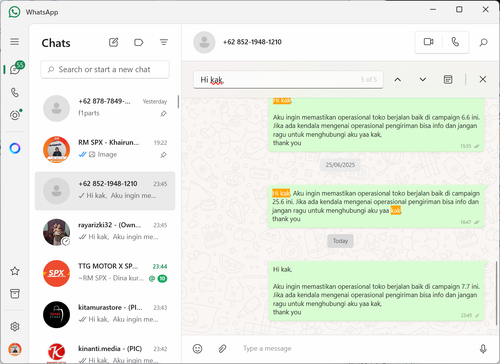Open the hamburger navigation menu
The height and width of the screenshot is (364, 500).
pos(14,42)
